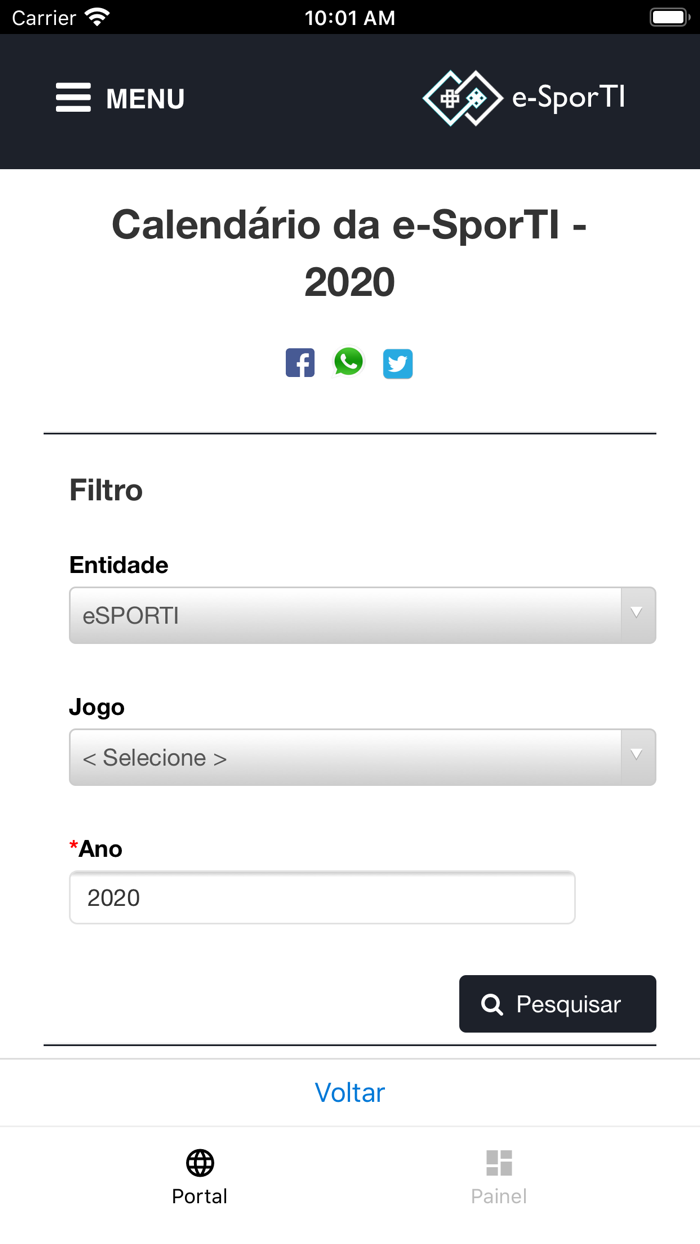Share the calendar on WhatsApp
Image resolution: width=700 pixels, height=1244 pixels.
tap(348, 362)
